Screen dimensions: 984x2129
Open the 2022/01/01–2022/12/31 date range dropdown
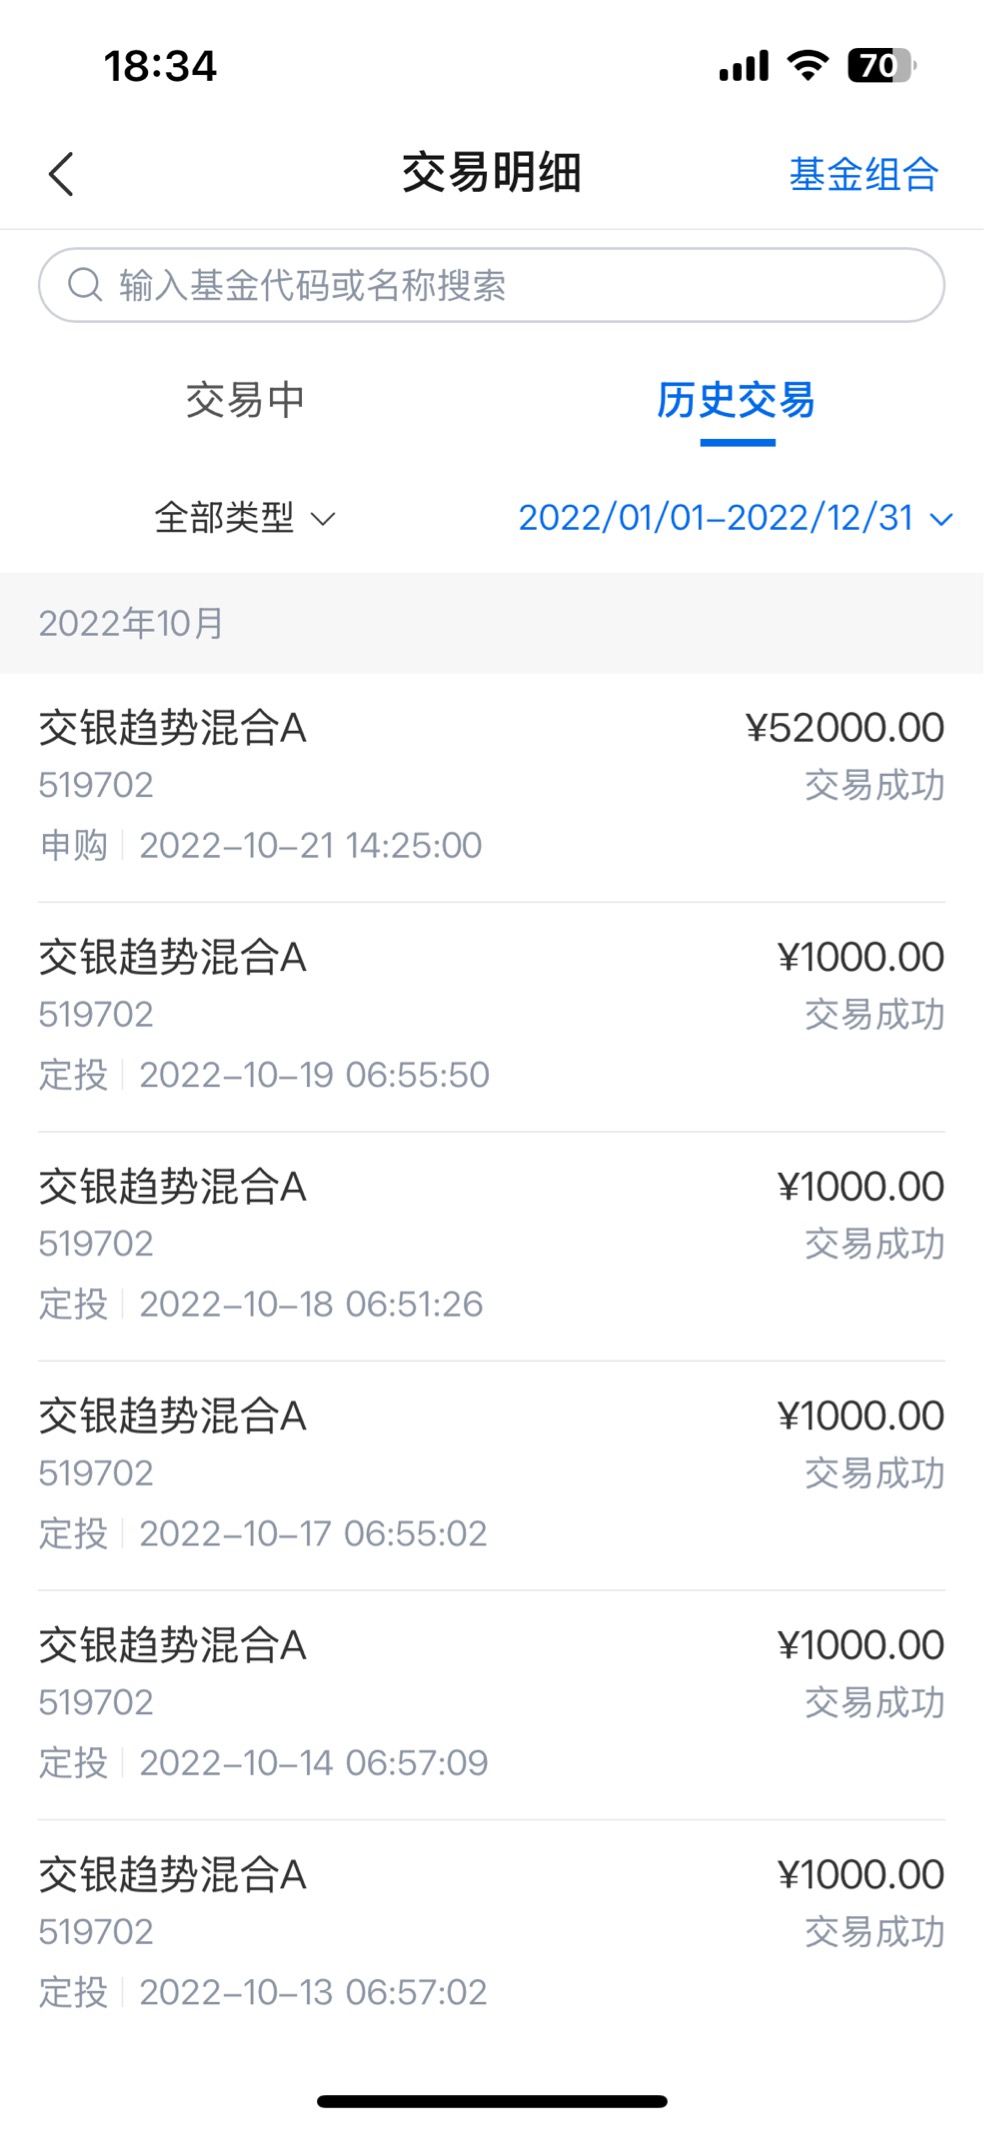[x=736, y=518]
